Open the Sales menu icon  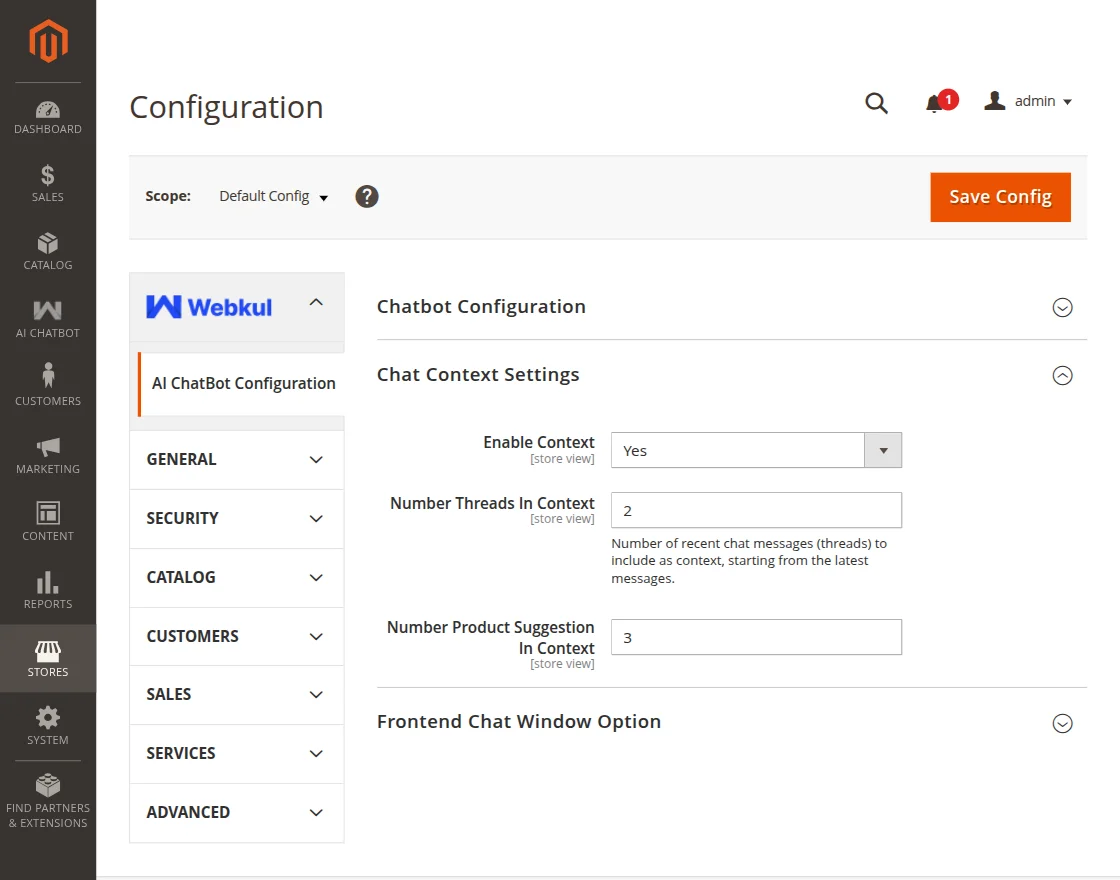(x=48, y=184)
